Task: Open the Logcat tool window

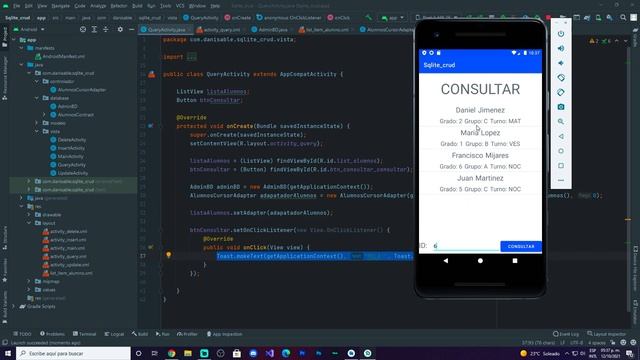Action: (x=114, y=334)
